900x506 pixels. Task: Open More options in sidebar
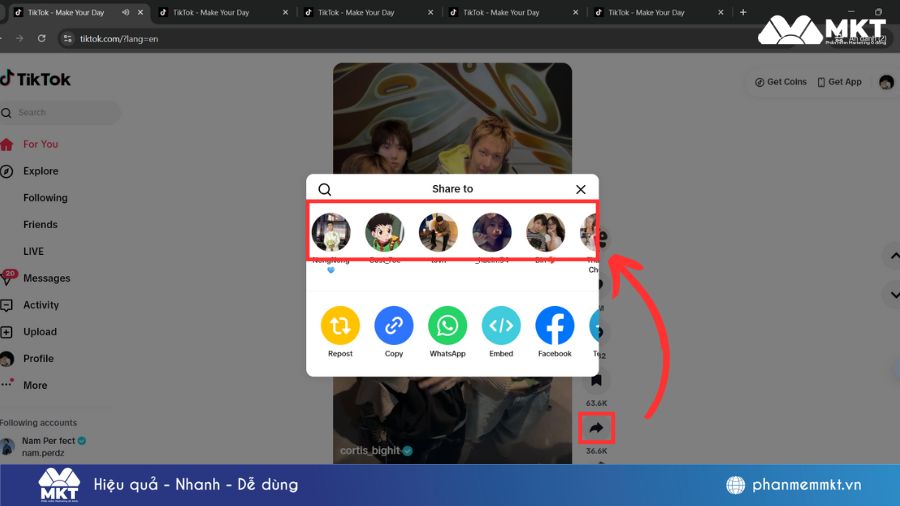coord(35,385)
